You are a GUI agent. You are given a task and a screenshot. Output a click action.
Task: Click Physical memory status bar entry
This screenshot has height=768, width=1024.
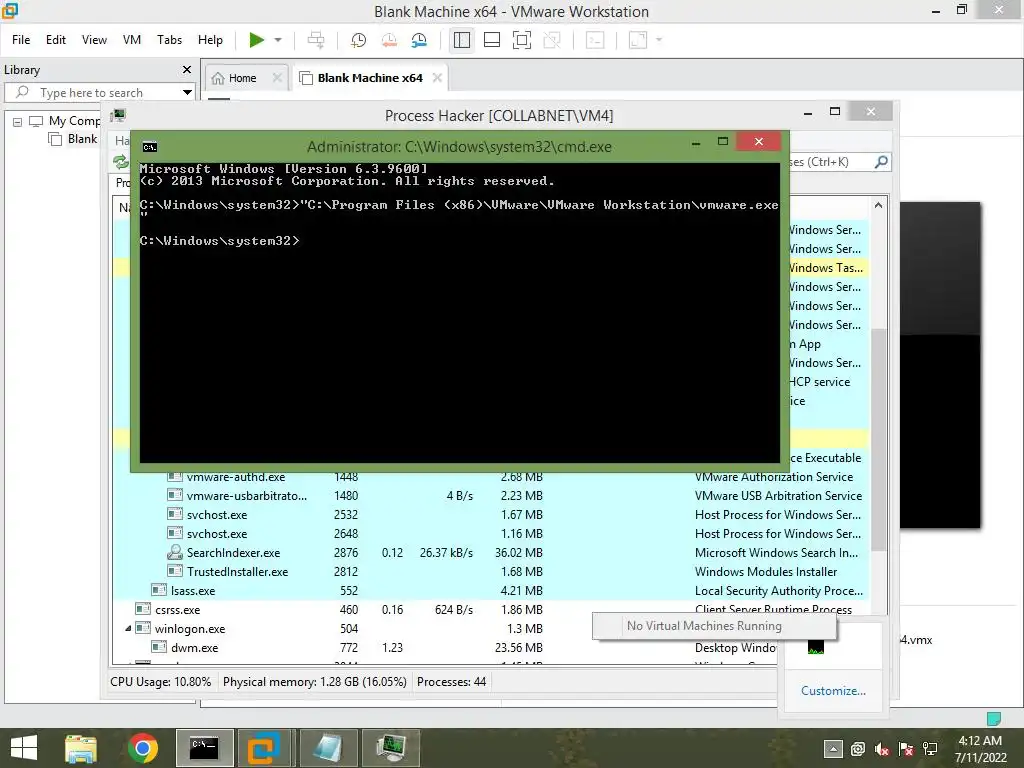click(314, 682)
